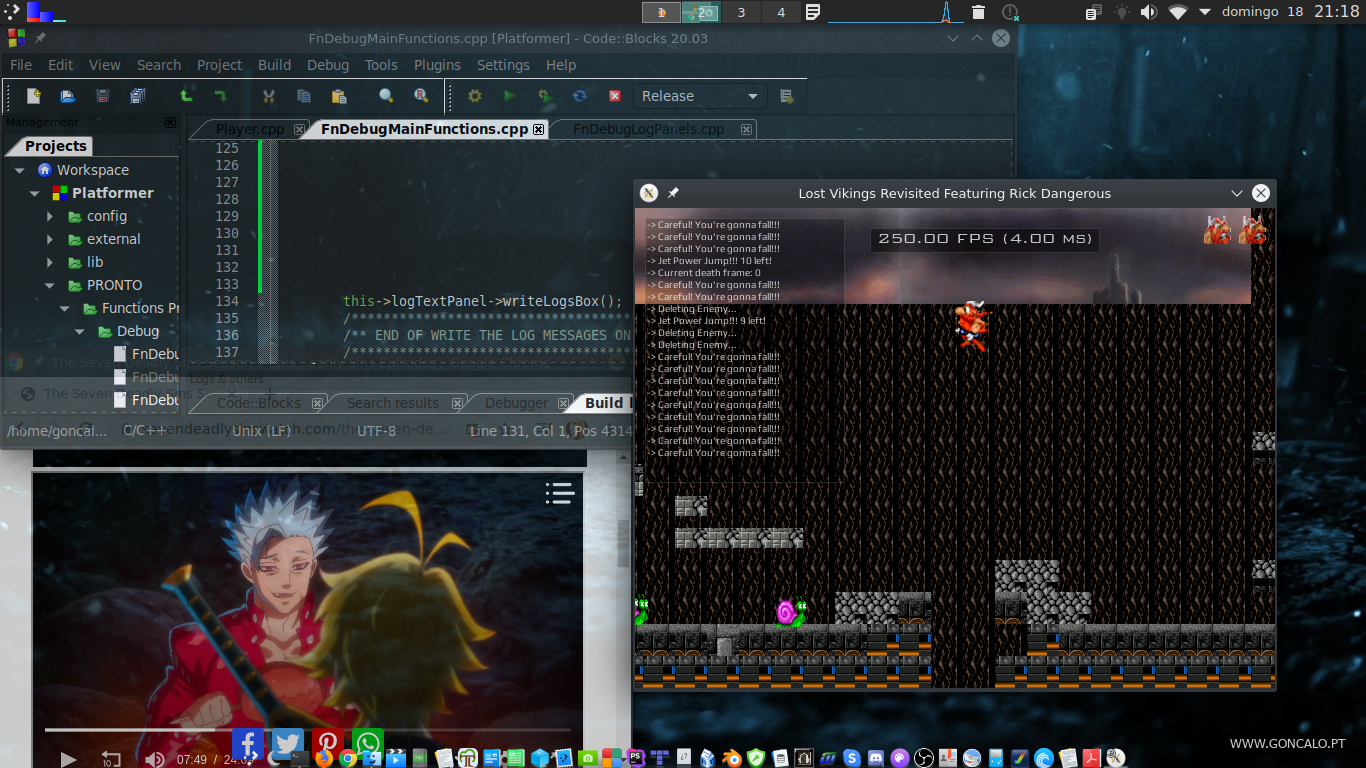Collapse the Workspace tree node

coord(19,170)
